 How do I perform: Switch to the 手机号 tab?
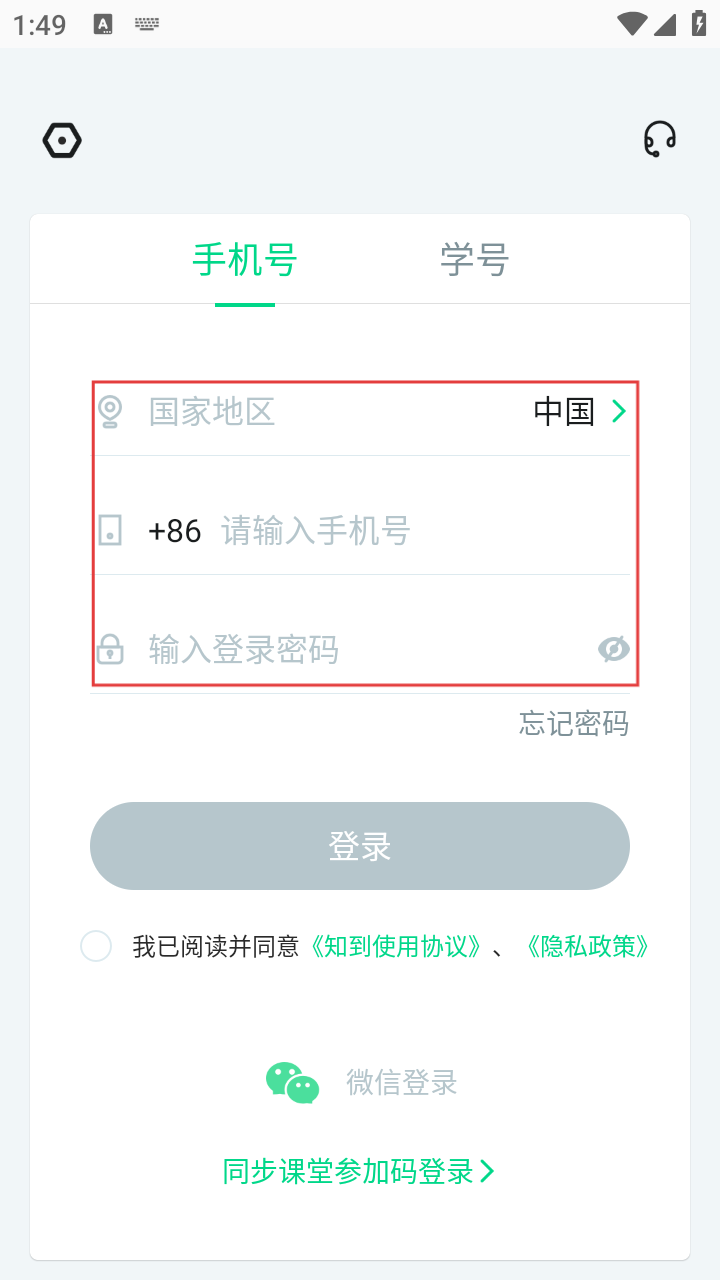pos(245,260)
